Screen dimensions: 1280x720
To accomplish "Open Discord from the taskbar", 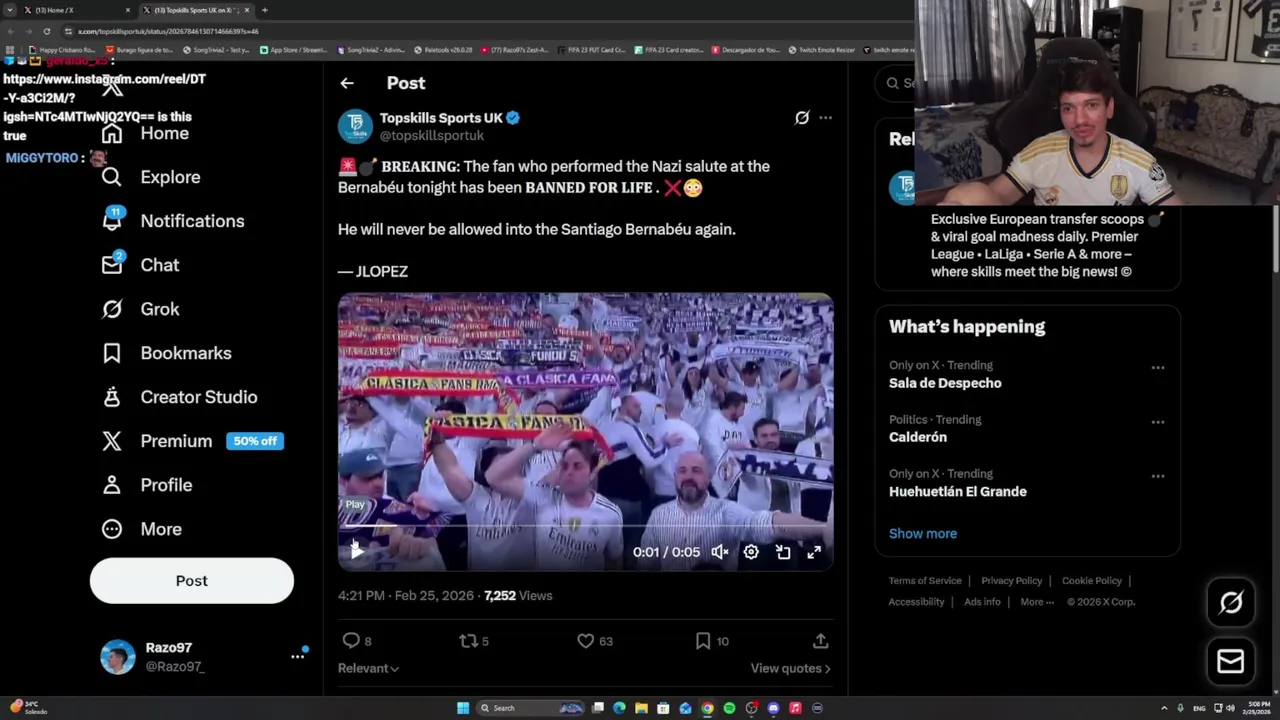I will 773,708.
